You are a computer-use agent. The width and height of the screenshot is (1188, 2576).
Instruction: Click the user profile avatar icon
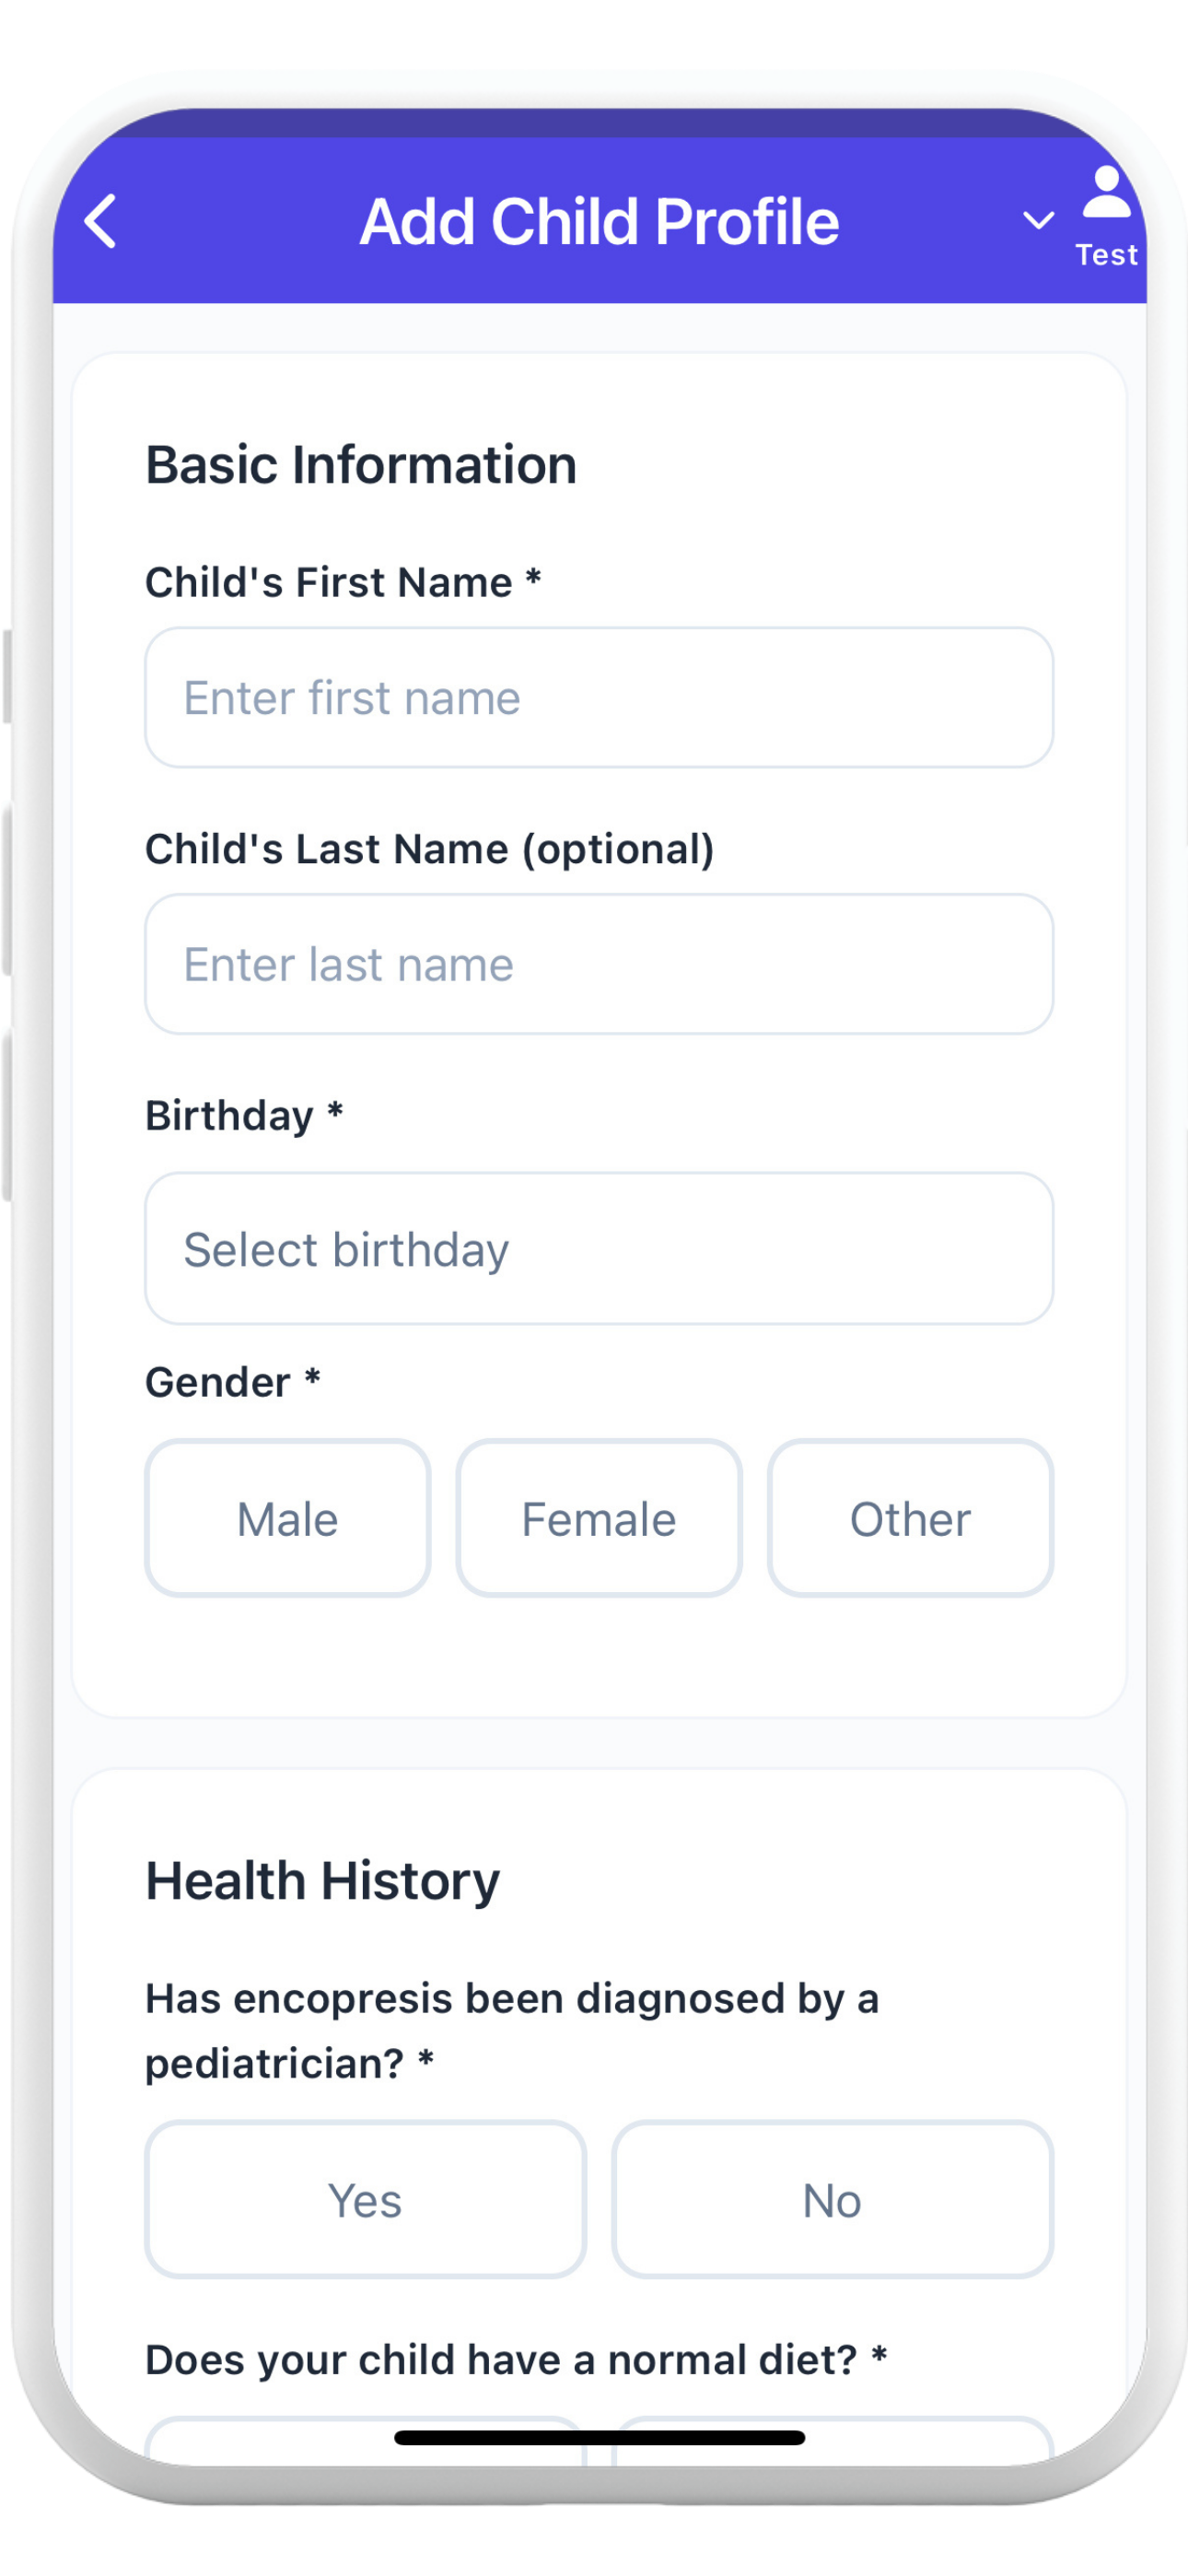[1106, 193]
